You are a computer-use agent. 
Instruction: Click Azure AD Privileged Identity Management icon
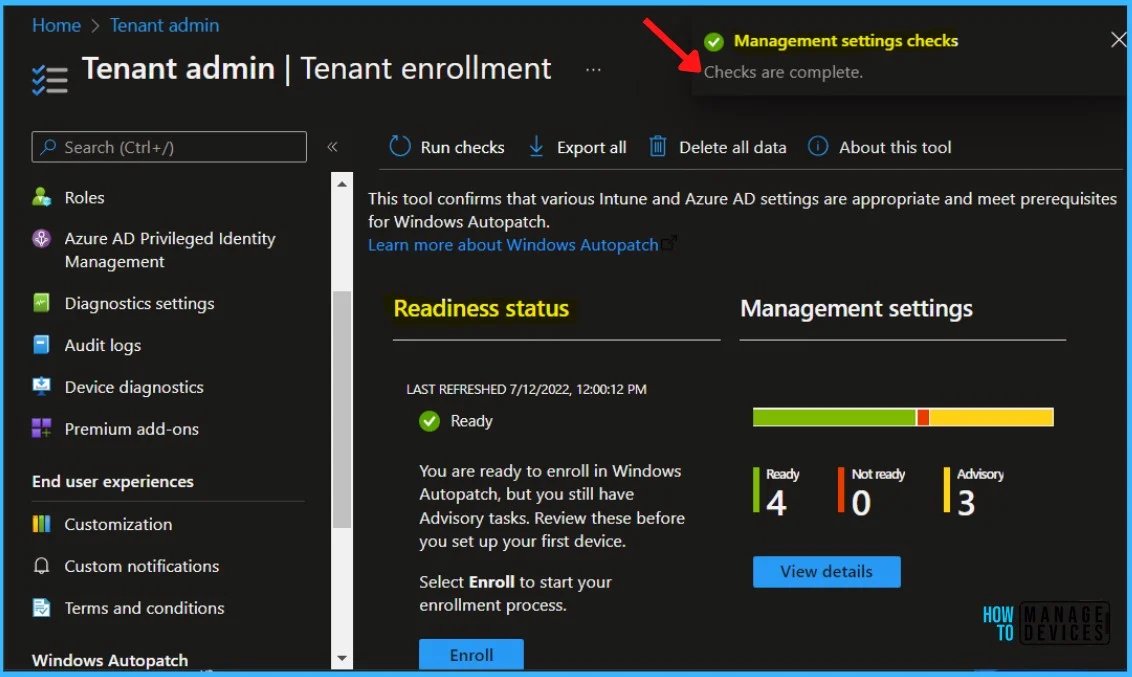[x=42, y=239]
